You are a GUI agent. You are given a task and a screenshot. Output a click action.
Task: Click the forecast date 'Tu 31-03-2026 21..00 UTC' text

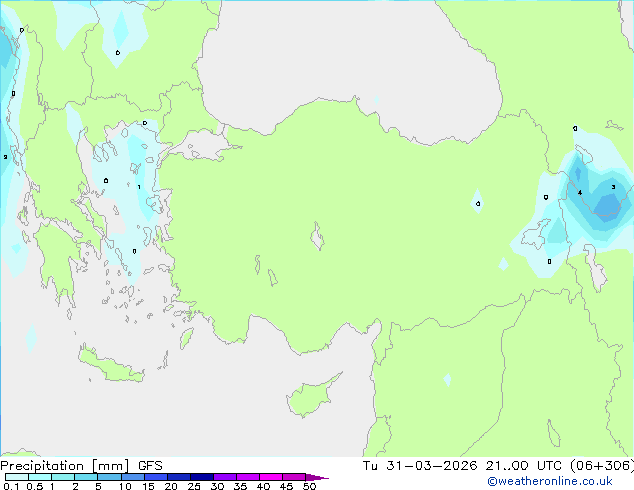(x=462, y=466)
